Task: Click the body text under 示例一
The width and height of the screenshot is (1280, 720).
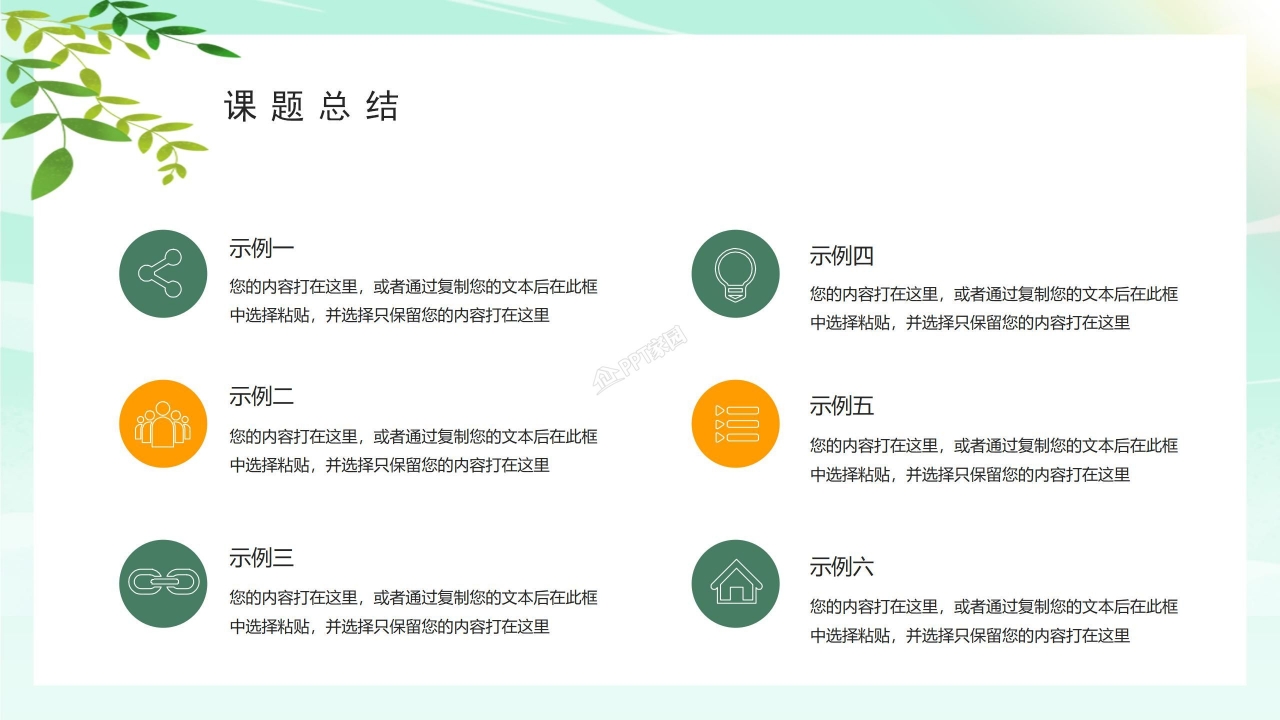Action: [x=411, y=300]
